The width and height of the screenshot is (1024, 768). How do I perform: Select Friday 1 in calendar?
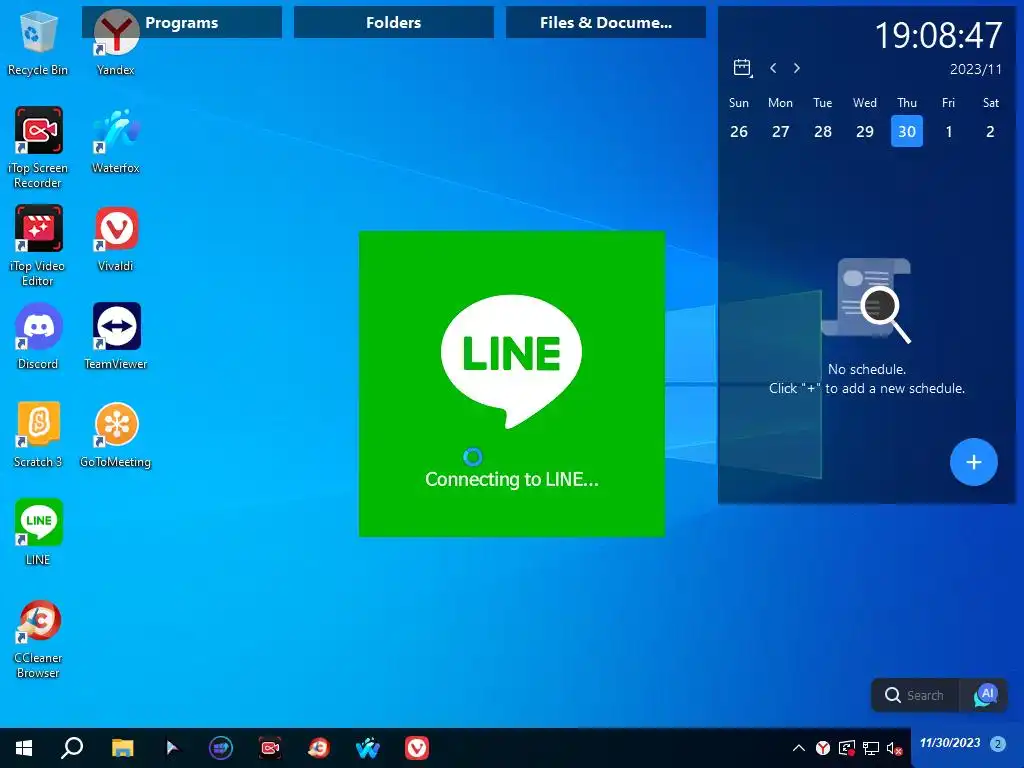[x=949, y=131]
